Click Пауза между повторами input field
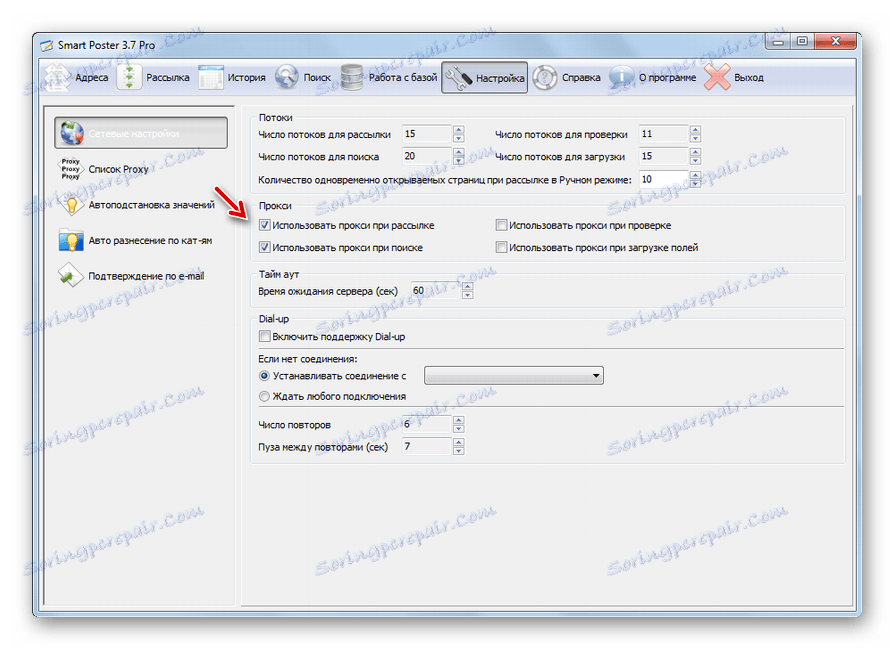Image resolution: width=895 pixels, height=650 pixels. (x=428, y=446)
